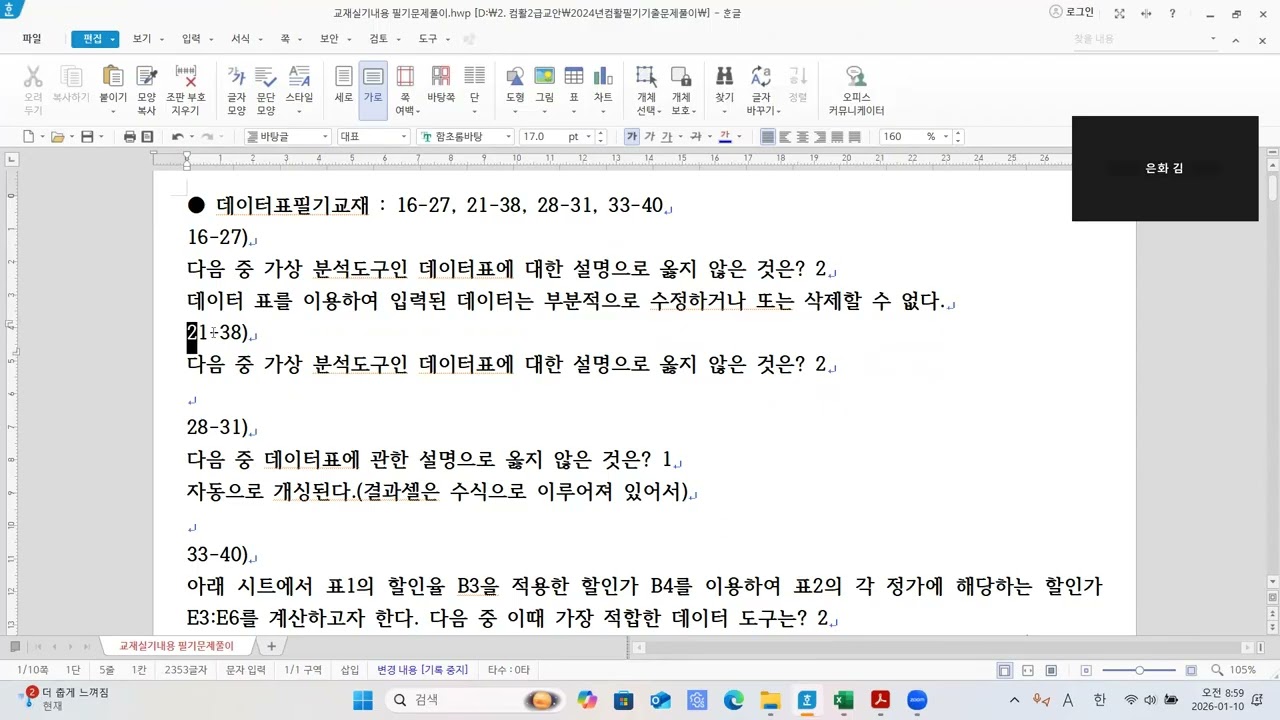1280x720 pixels.
Task: Open the 함초롬바탕 font dropdown
Action: pyautogui.click(x=508, y=137)
